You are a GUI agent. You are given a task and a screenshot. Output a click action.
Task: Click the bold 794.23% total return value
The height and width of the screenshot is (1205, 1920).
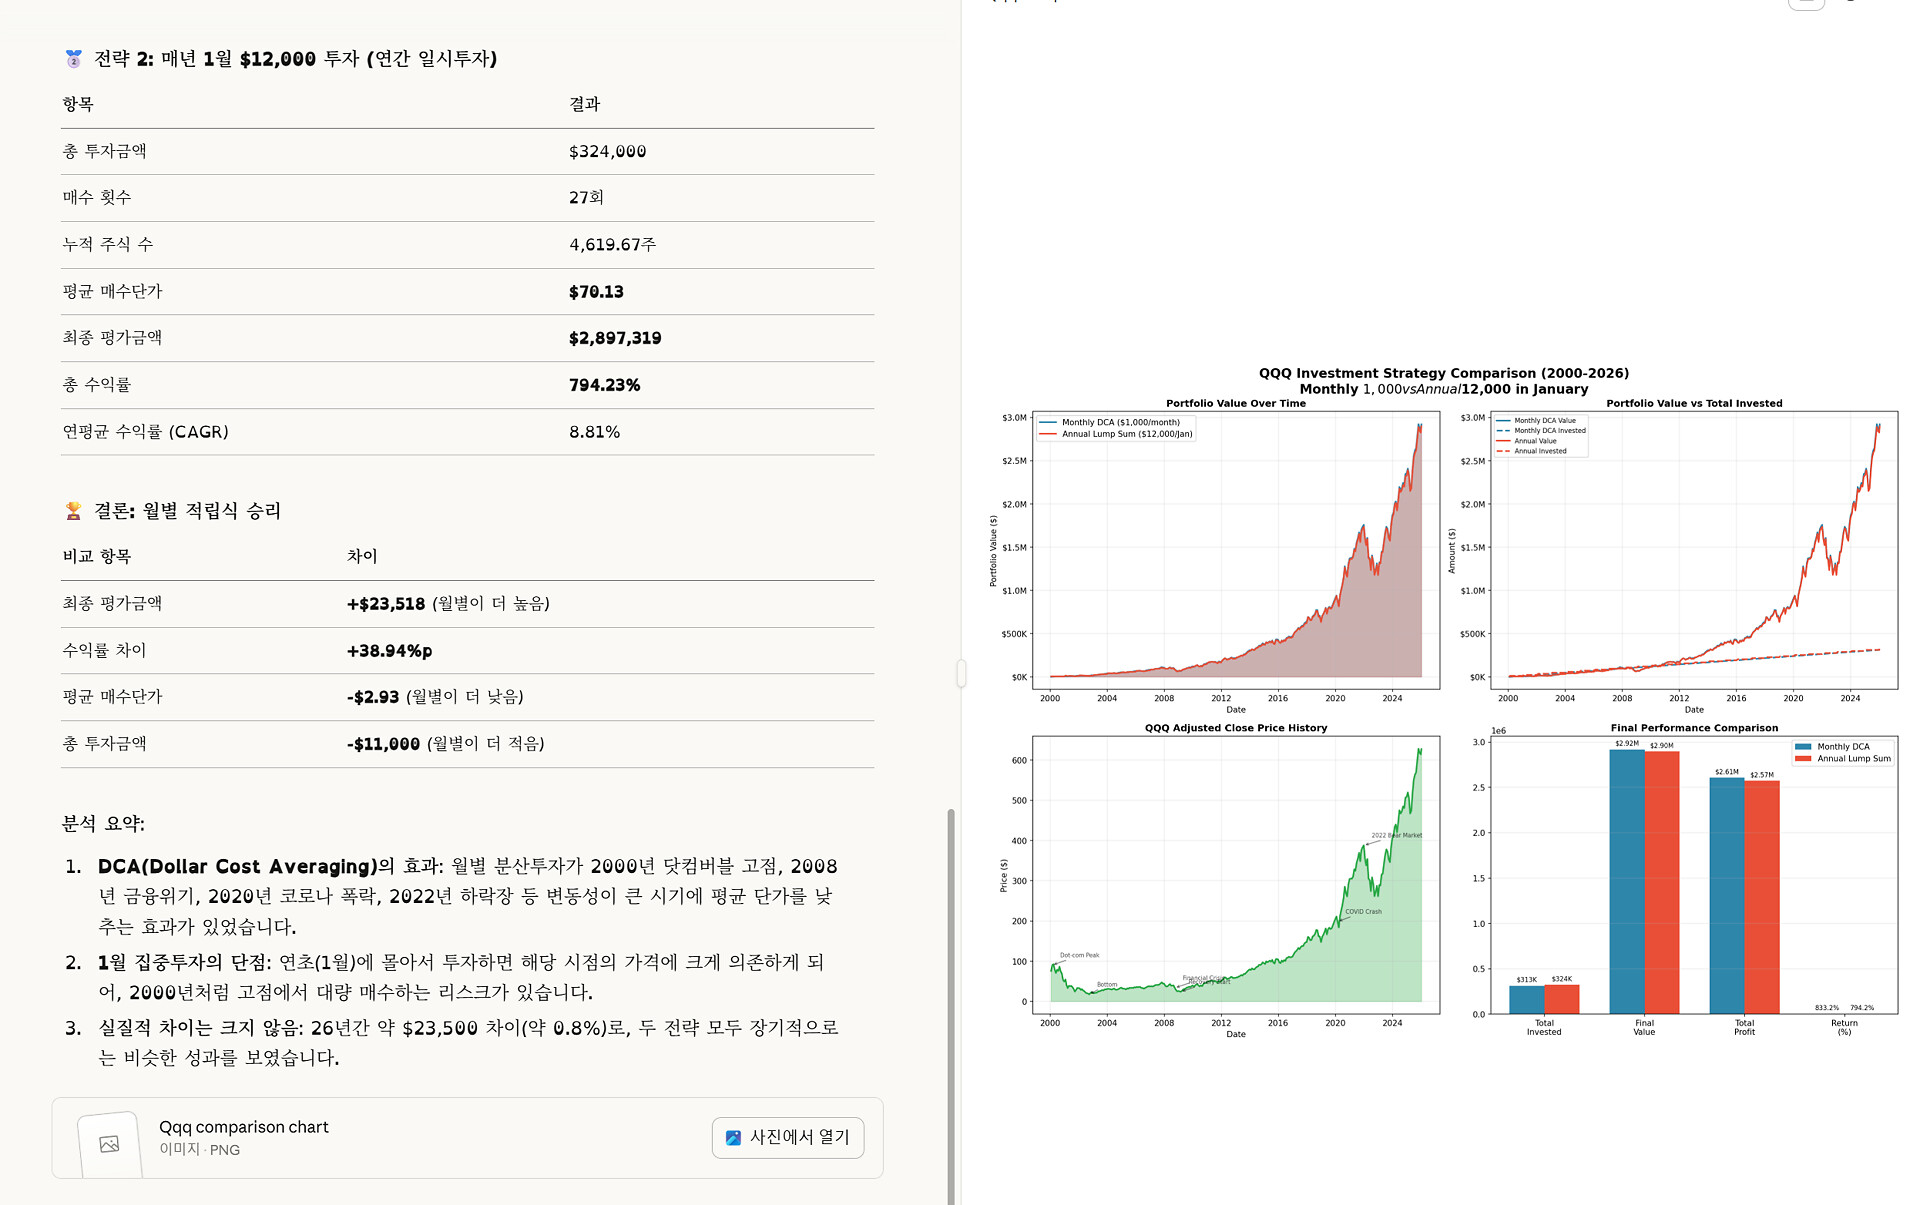604,385
